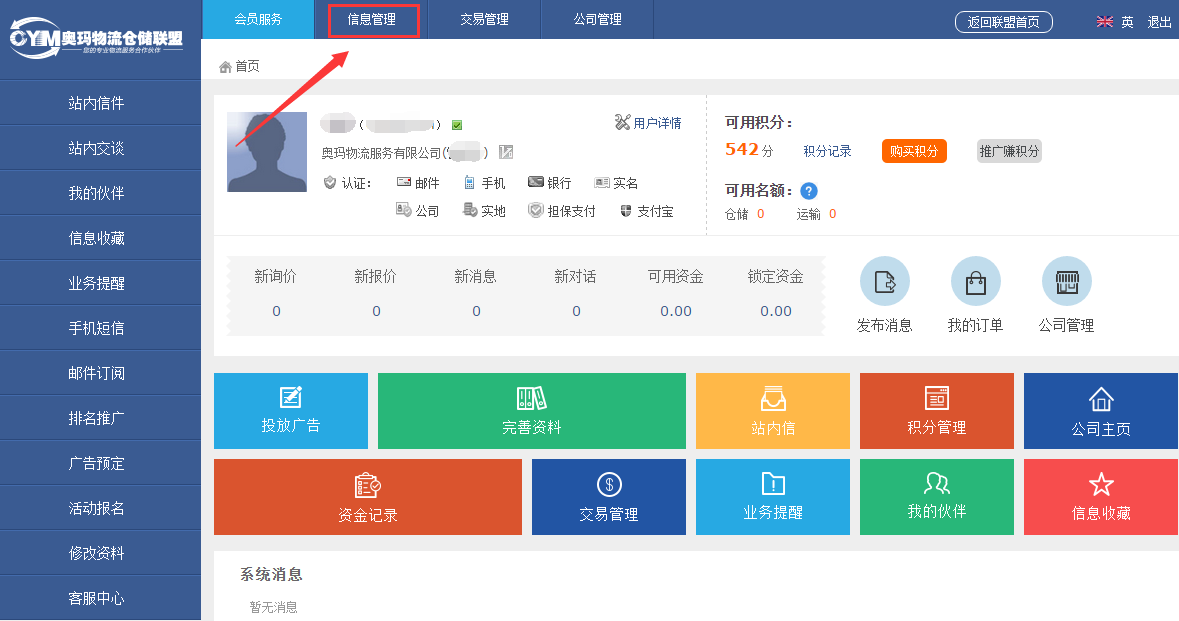1179x621 pixels.
Task: Click the 积分管理 tile
Action: (x=937, y=411)
